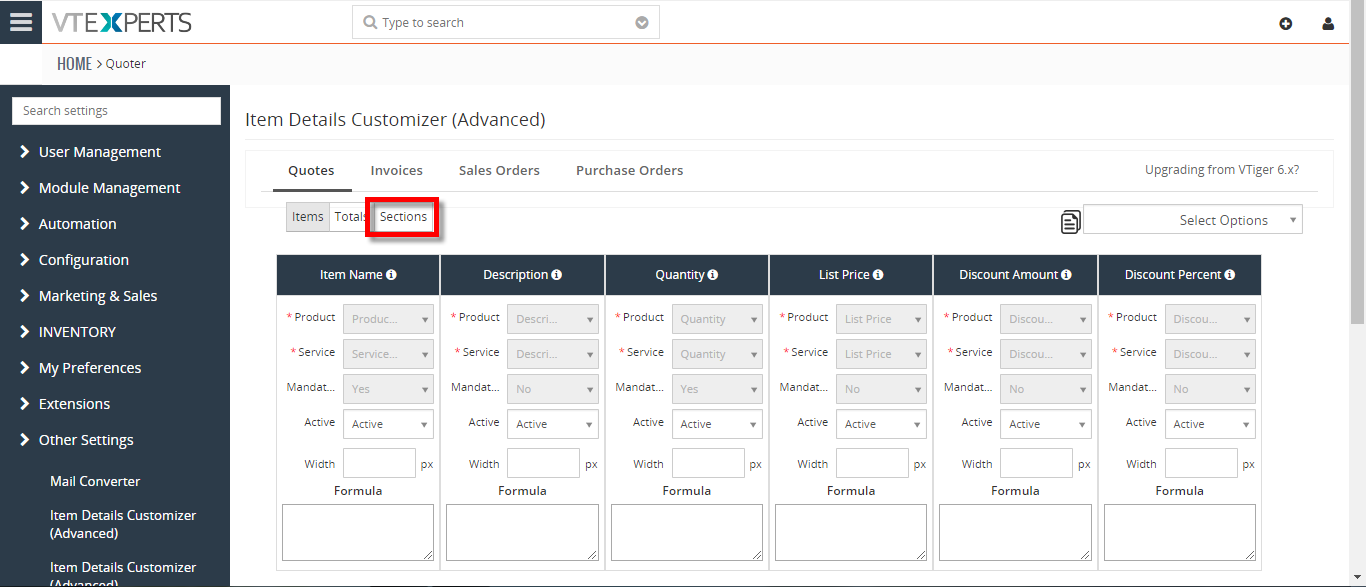Expand Extensions section

(74, 404)
